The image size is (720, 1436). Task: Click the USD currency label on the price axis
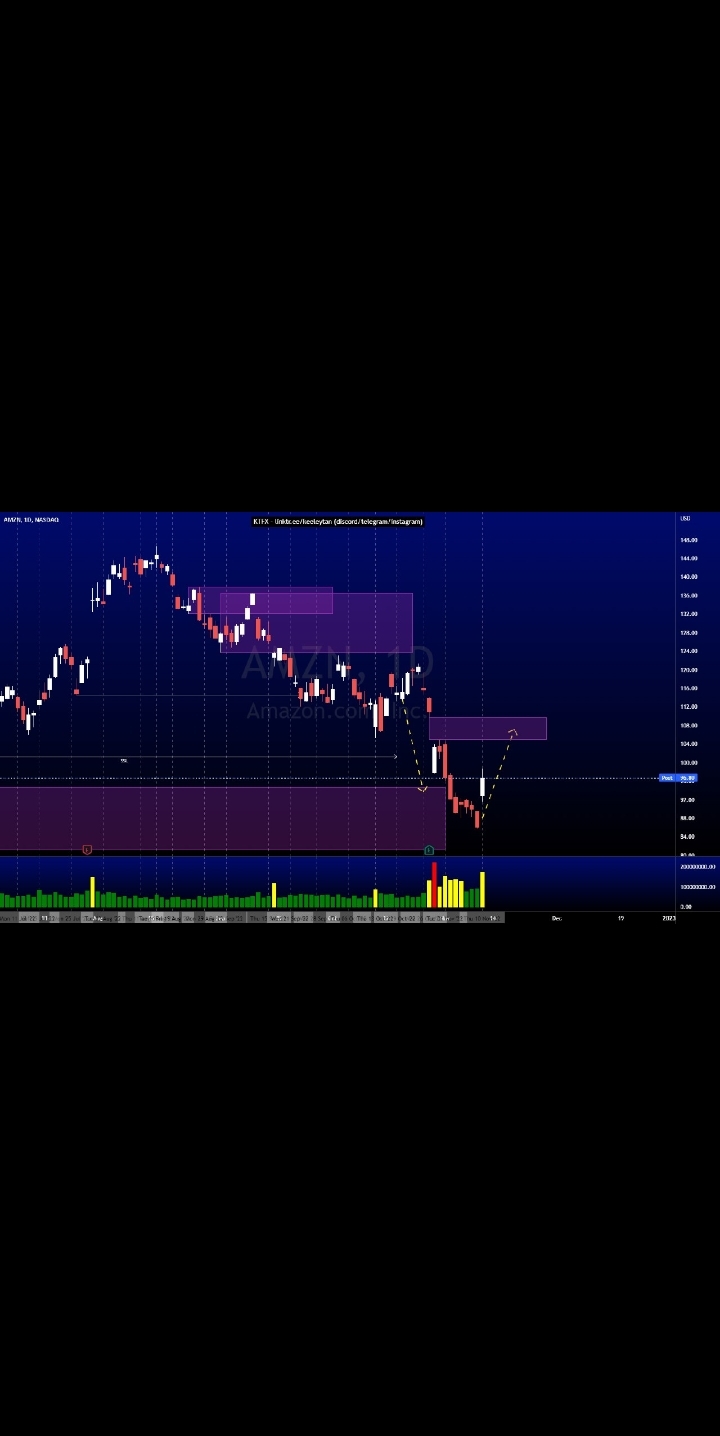(x=685, y=519)
